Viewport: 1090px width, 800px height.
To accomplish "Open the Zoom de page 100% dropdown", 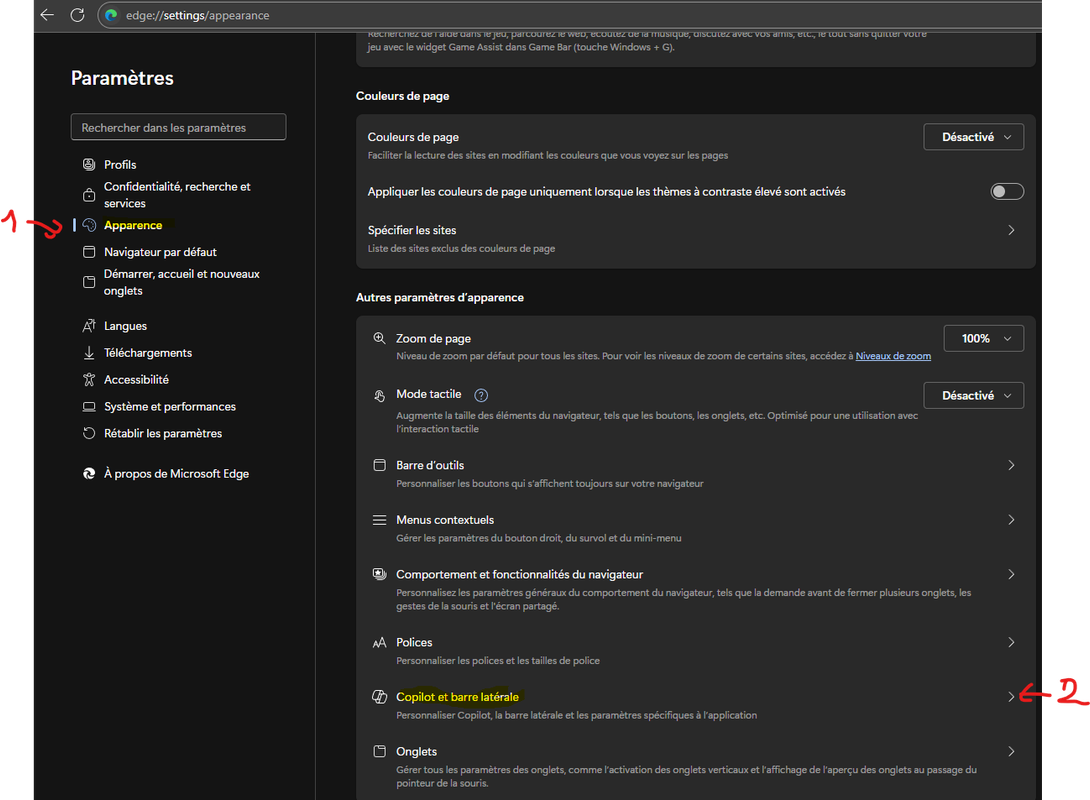I will pos(984,338).
